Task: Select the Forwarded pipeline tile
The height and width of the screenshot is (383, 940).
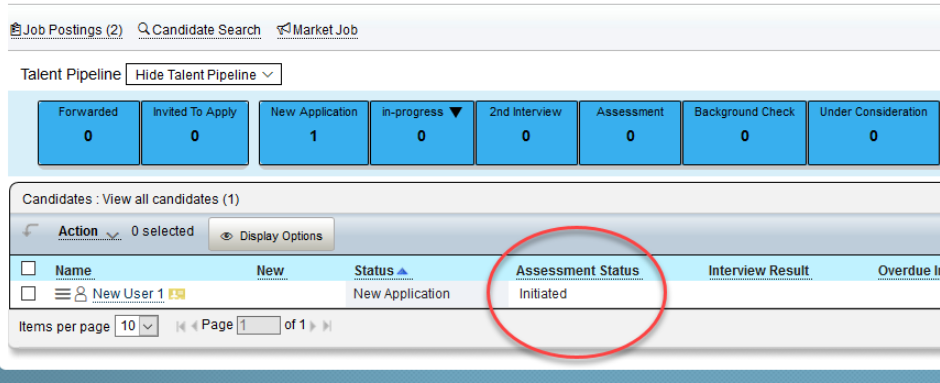Action: point(89,132)
